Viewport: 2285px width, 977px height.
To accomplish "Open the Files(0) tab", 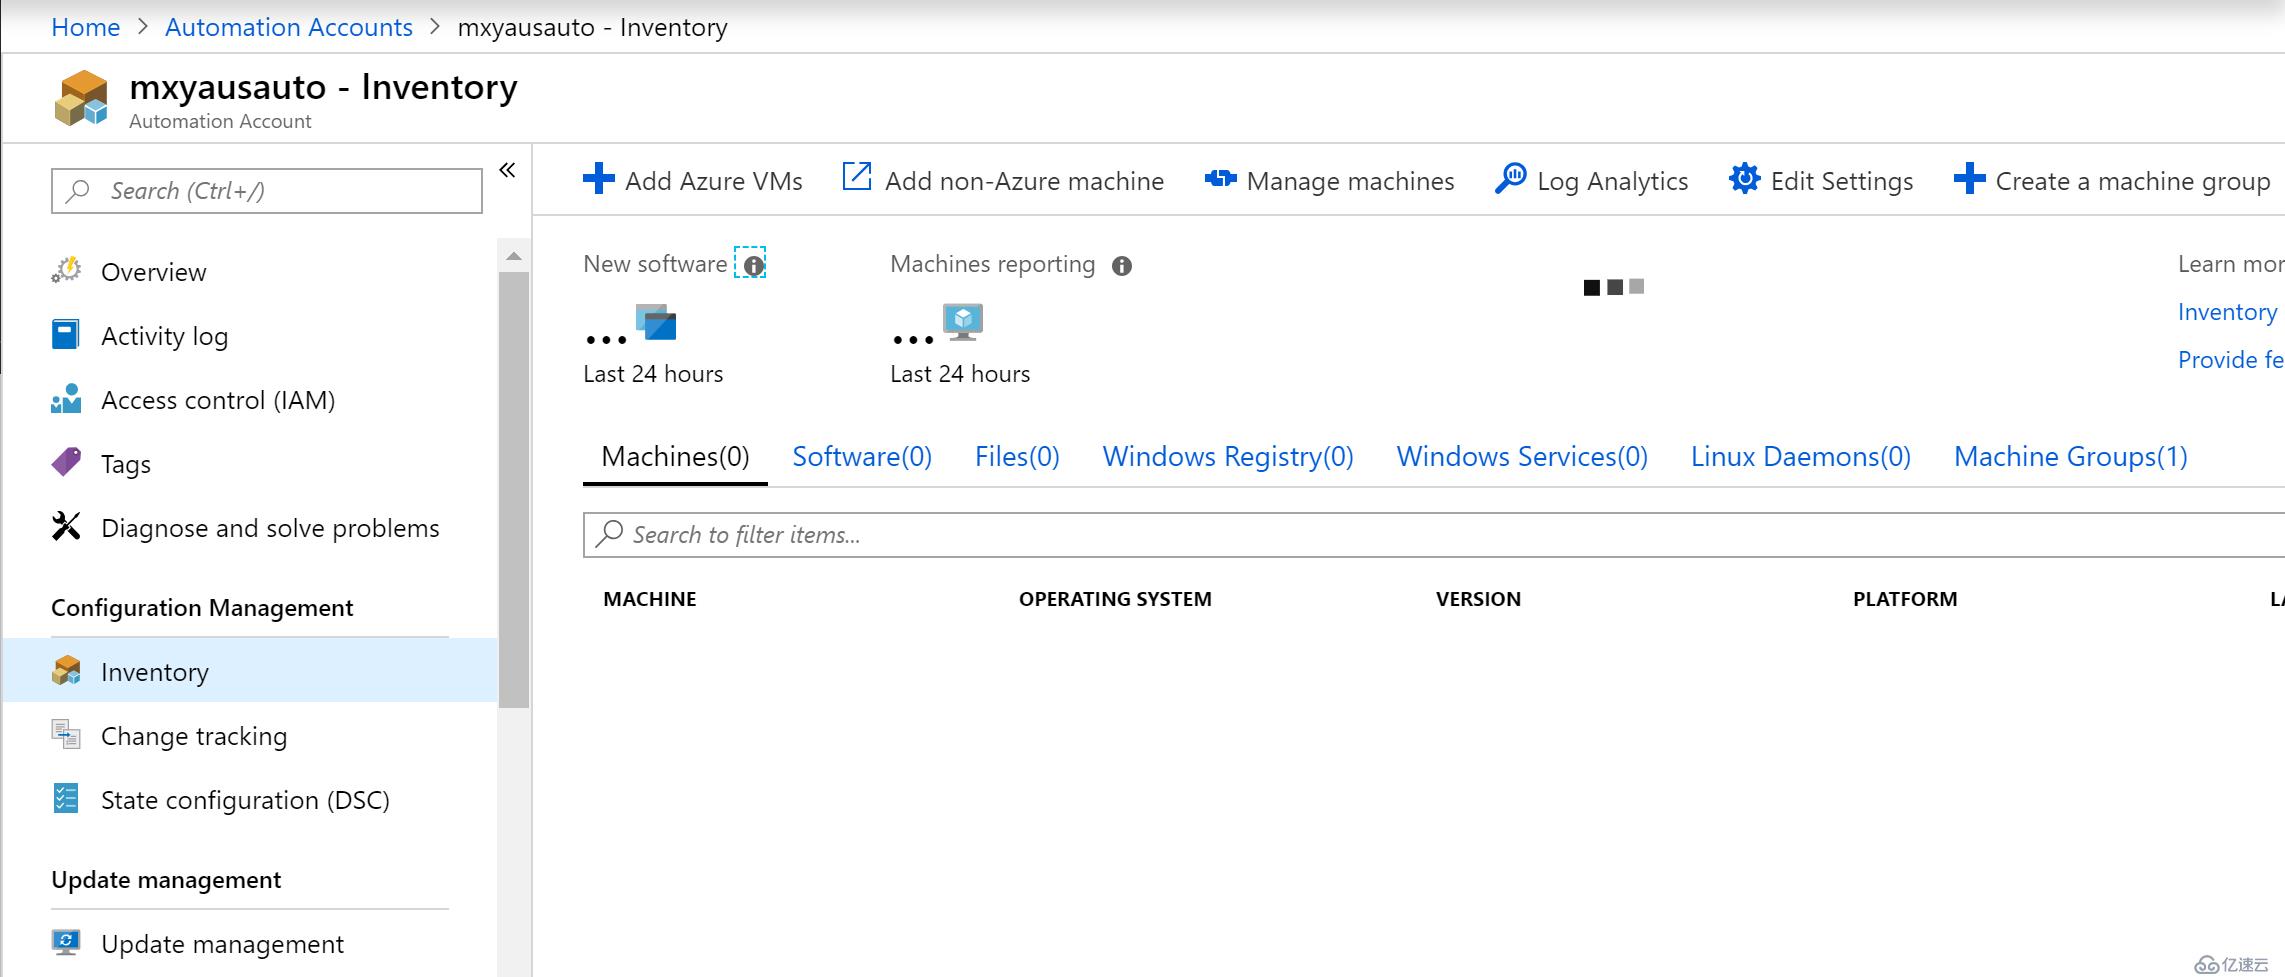I will [x=1017, y=457].
